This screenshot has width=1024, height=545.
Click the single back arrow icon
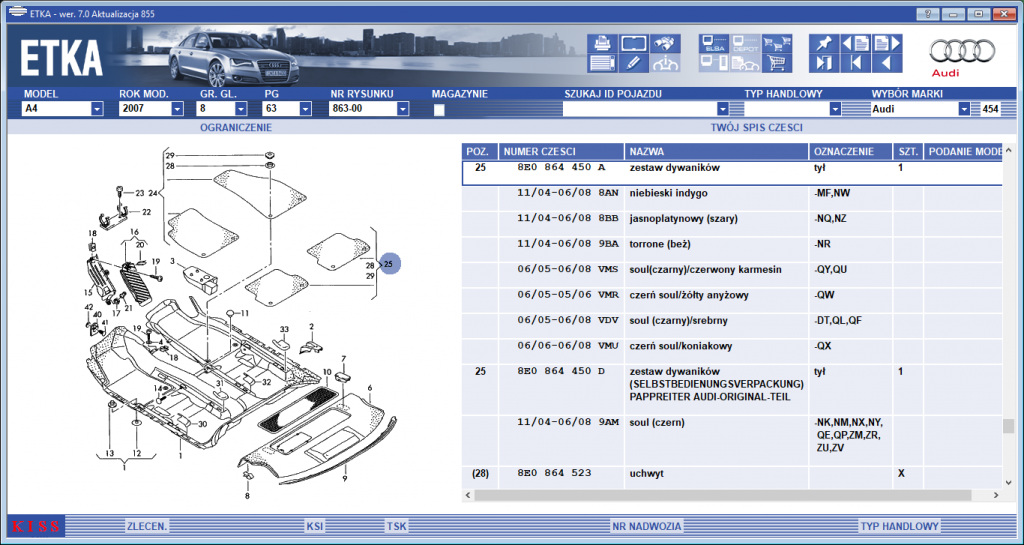click(x=888, y=63)
